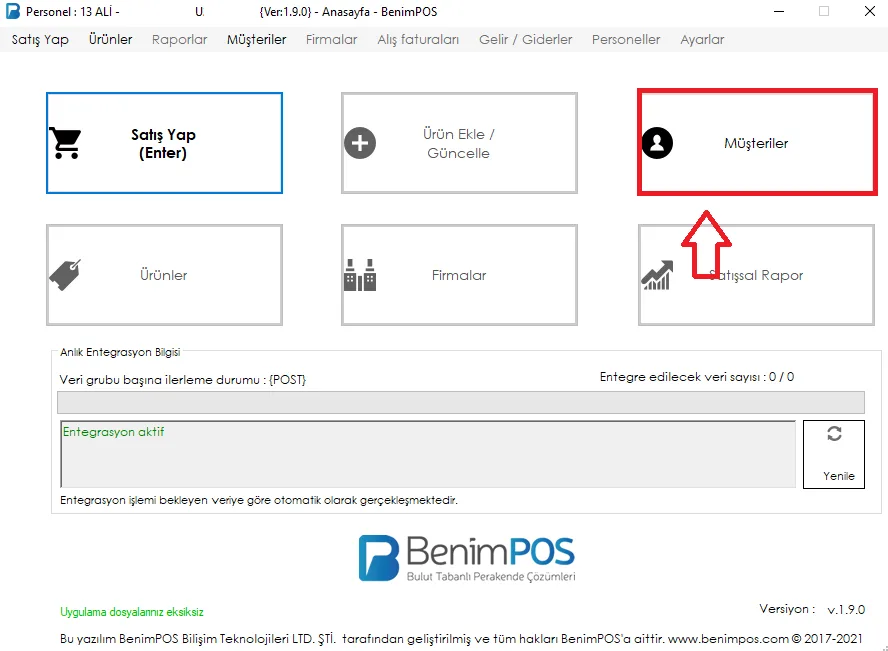Click the 'Versiyon : v.1.9.0' text
888x651 pixels.
(812, 610)
